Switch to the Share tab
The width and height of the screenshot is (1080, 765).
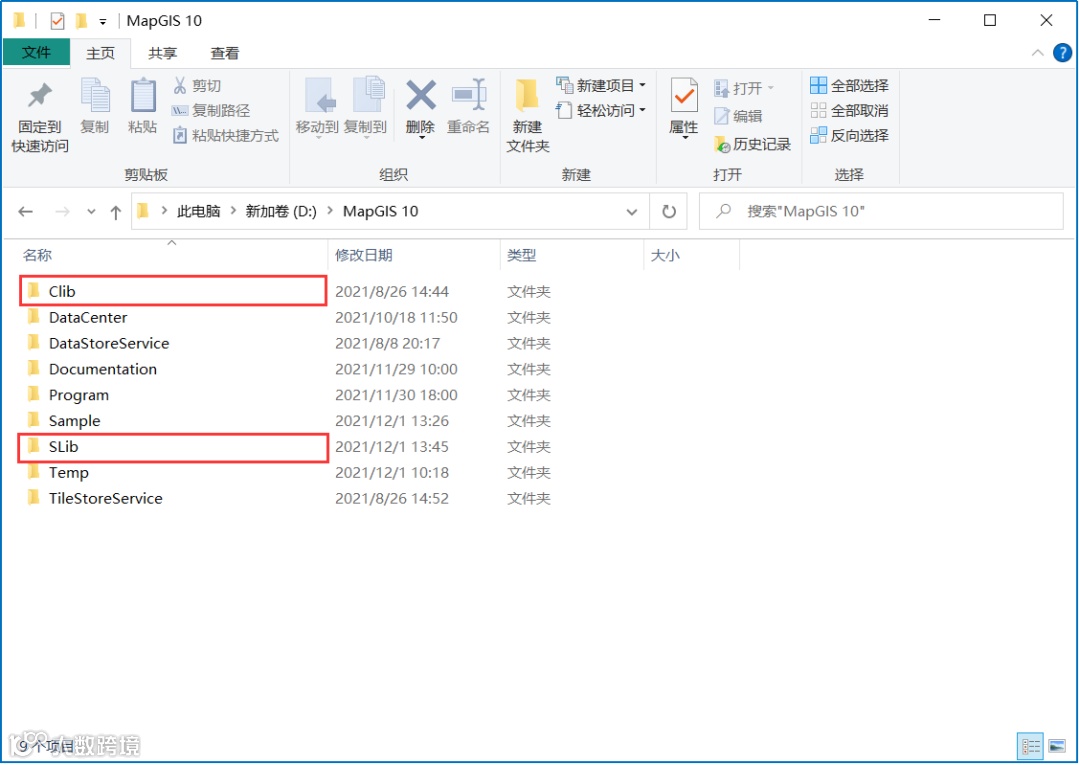pos(163,53)
